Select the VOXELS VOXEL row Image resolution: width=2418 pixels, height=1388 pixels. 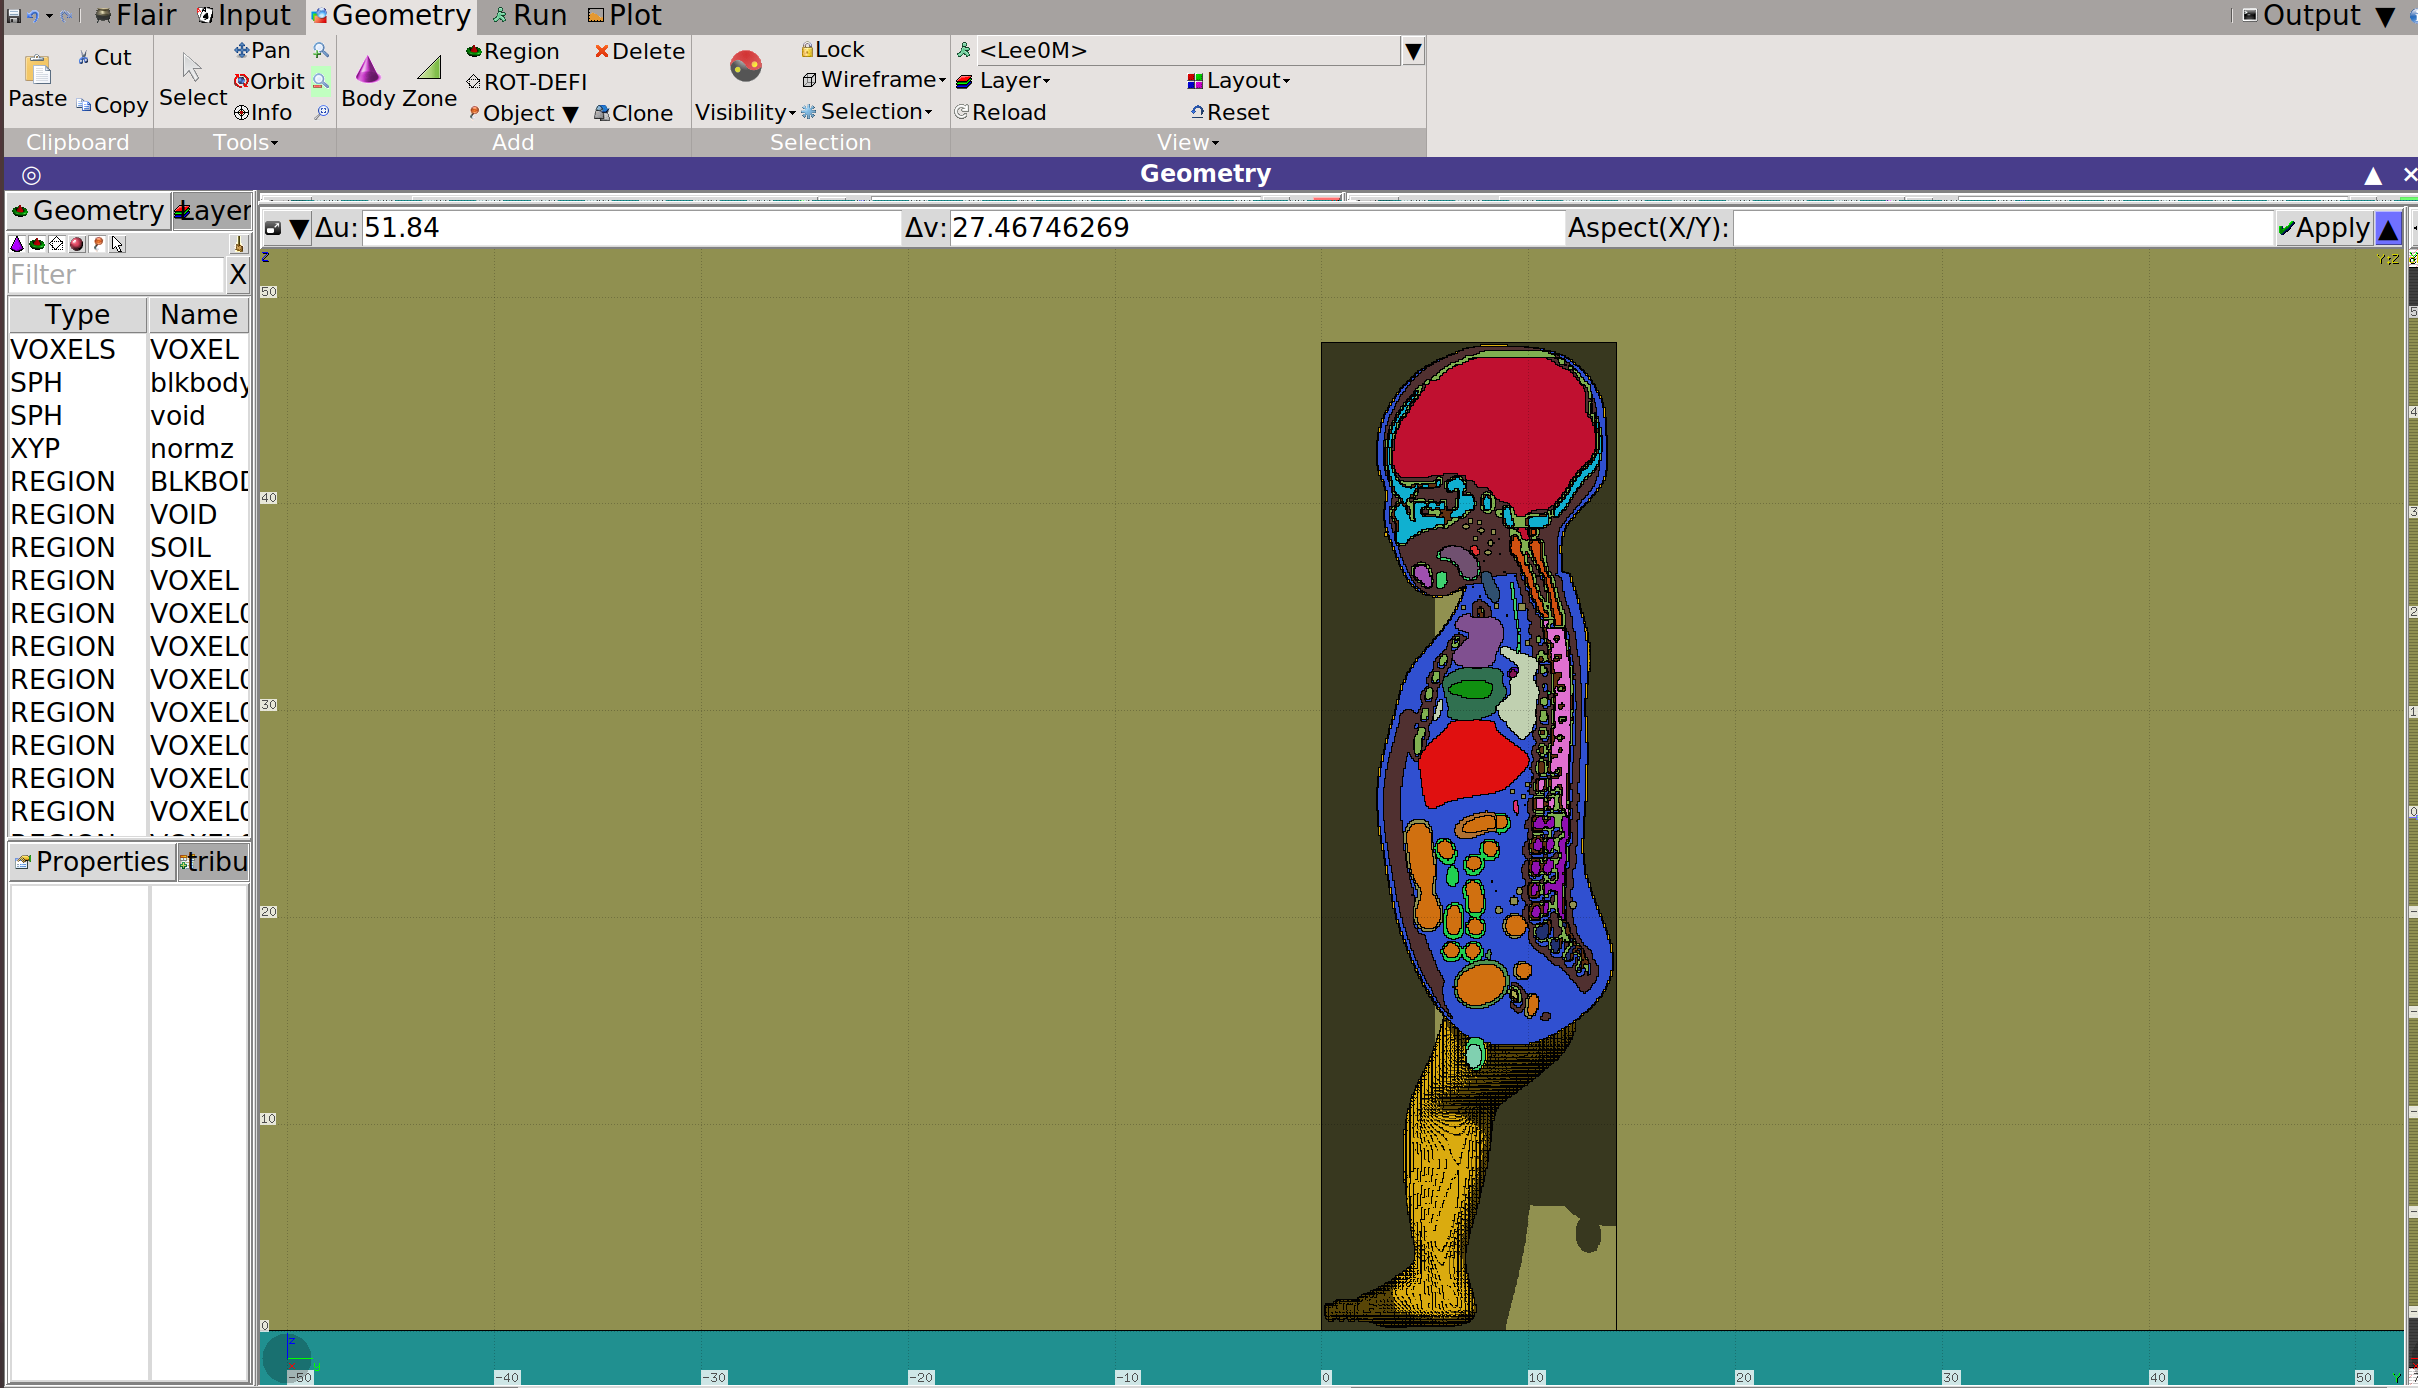coord(129,350)
